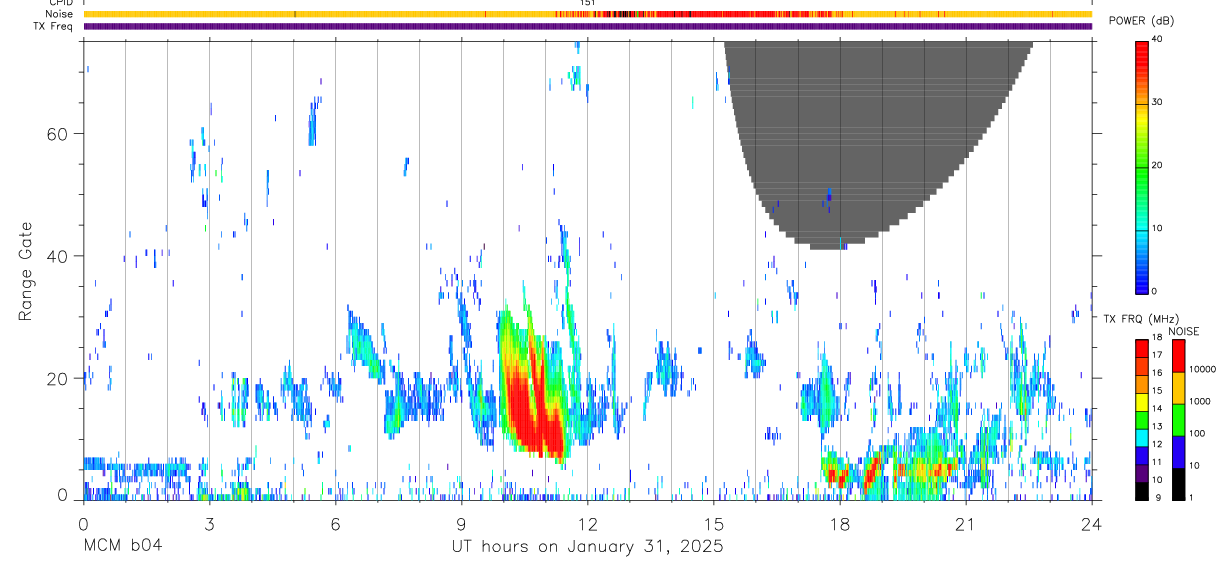
Task: Click the '40' tick on POWER colorbar
Action: click(1158, 40)
